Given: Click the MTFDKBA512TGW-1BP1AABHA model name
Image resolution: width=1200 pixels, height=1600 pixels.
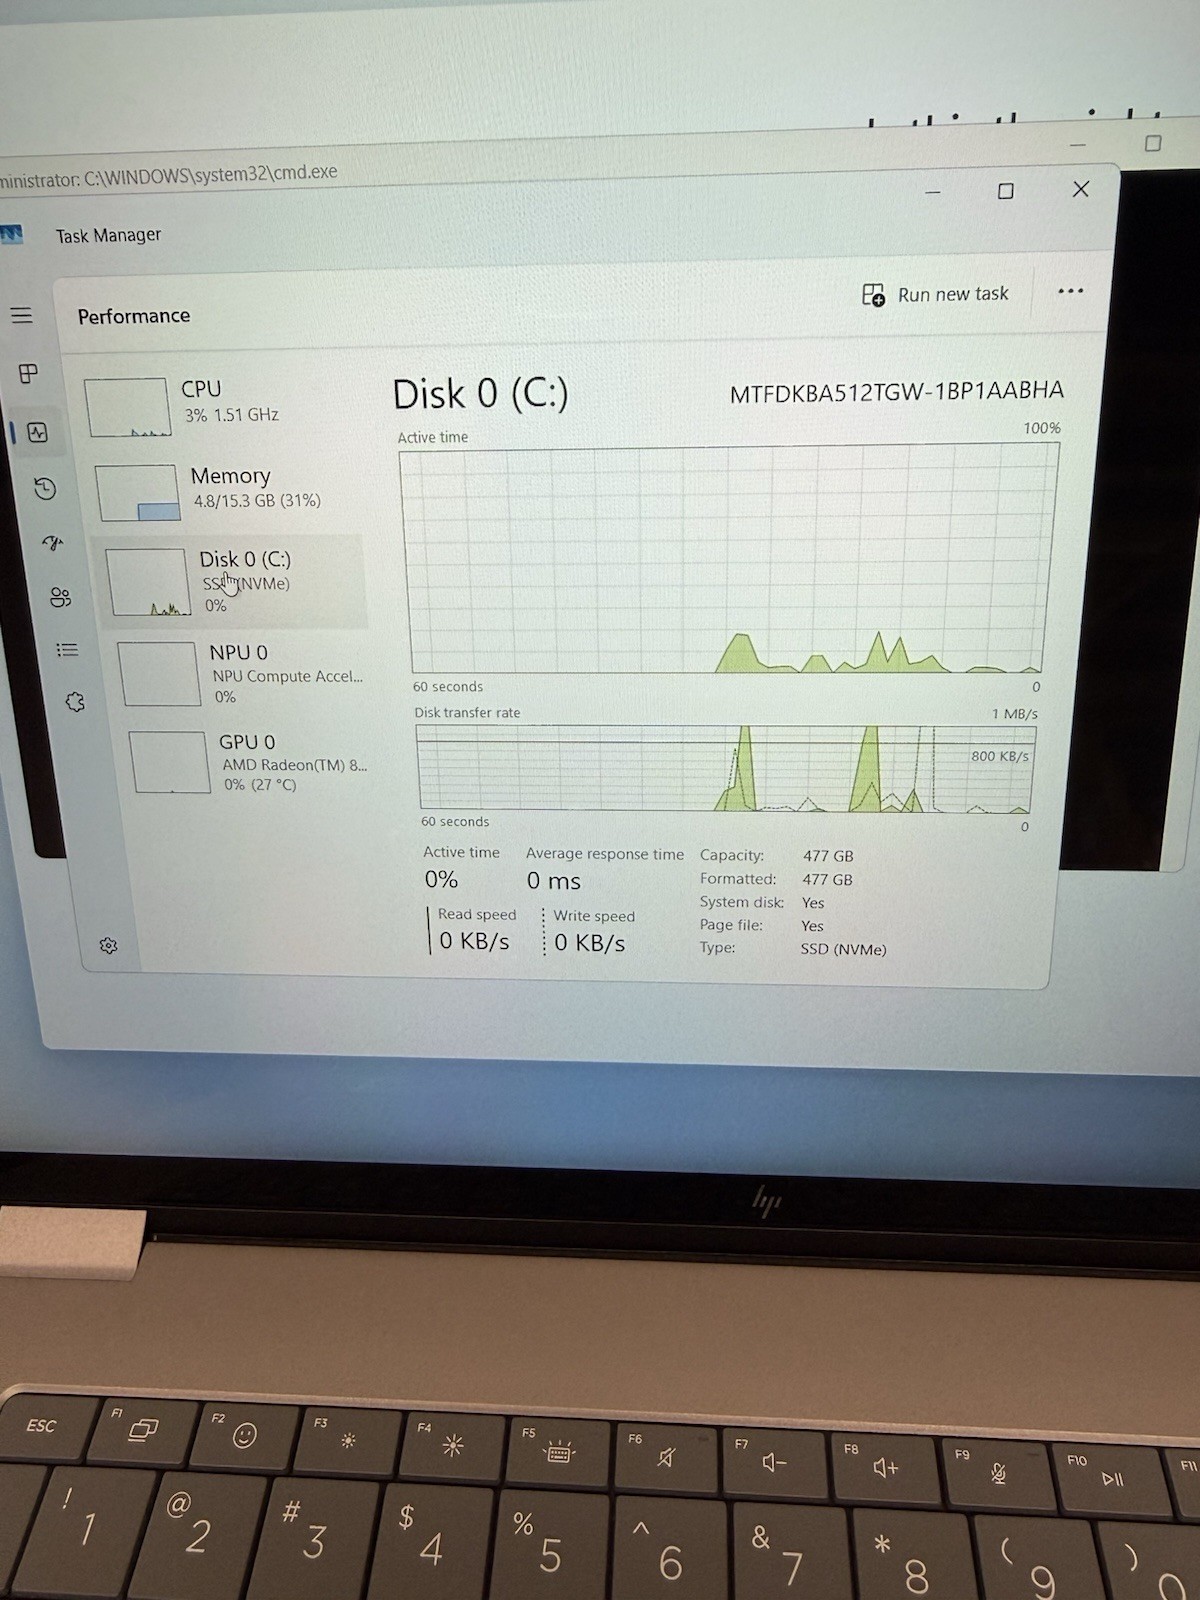Looking at the screenshot, I should pyautogui.click(x=897, y=392).
